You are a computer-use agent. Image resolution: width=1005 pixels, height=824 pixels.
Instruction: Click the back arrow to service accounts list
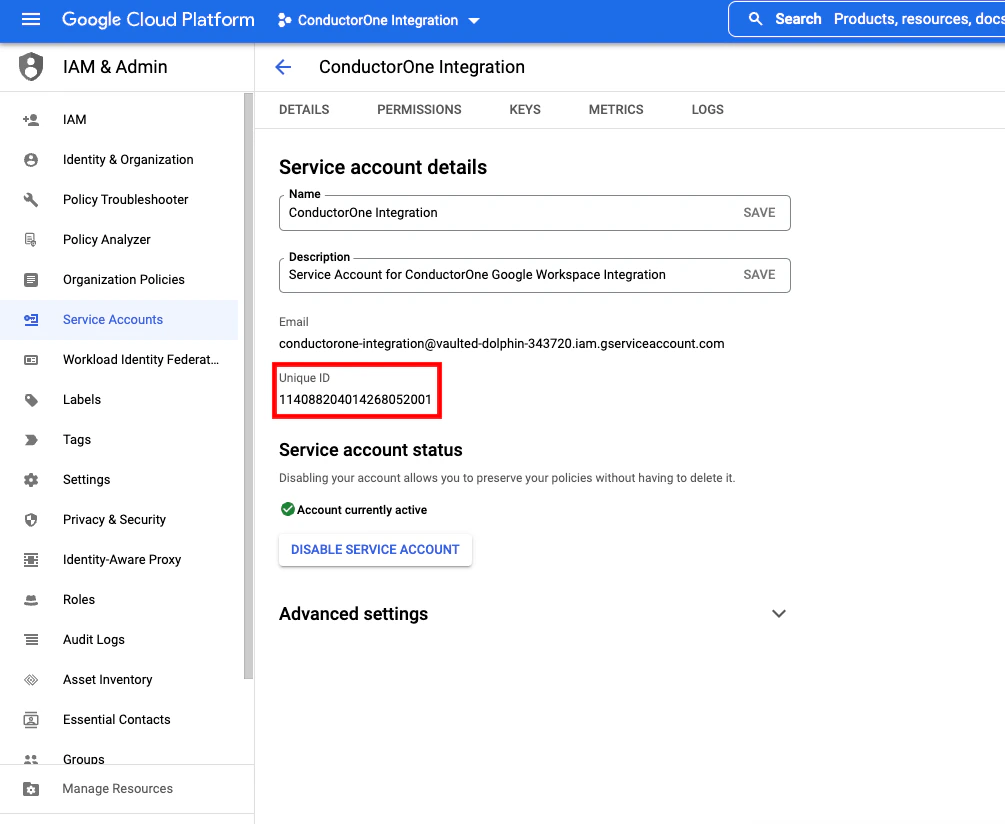(x=283, y=67)
